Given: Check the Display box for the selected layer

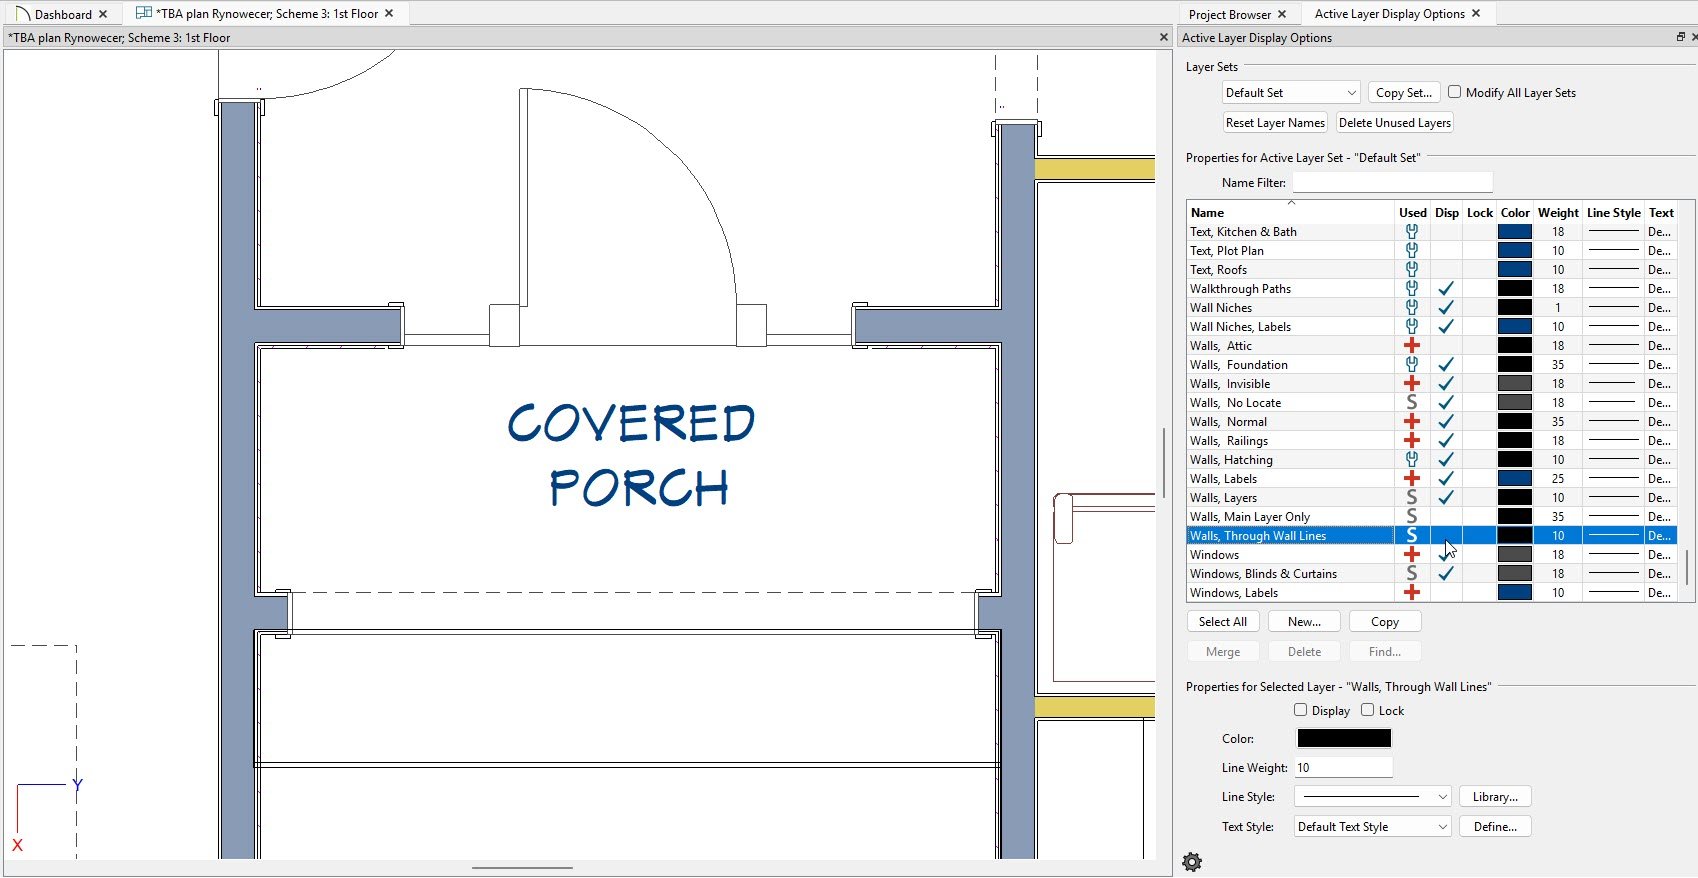Looking at the screenshot, I should point(1301,710).
